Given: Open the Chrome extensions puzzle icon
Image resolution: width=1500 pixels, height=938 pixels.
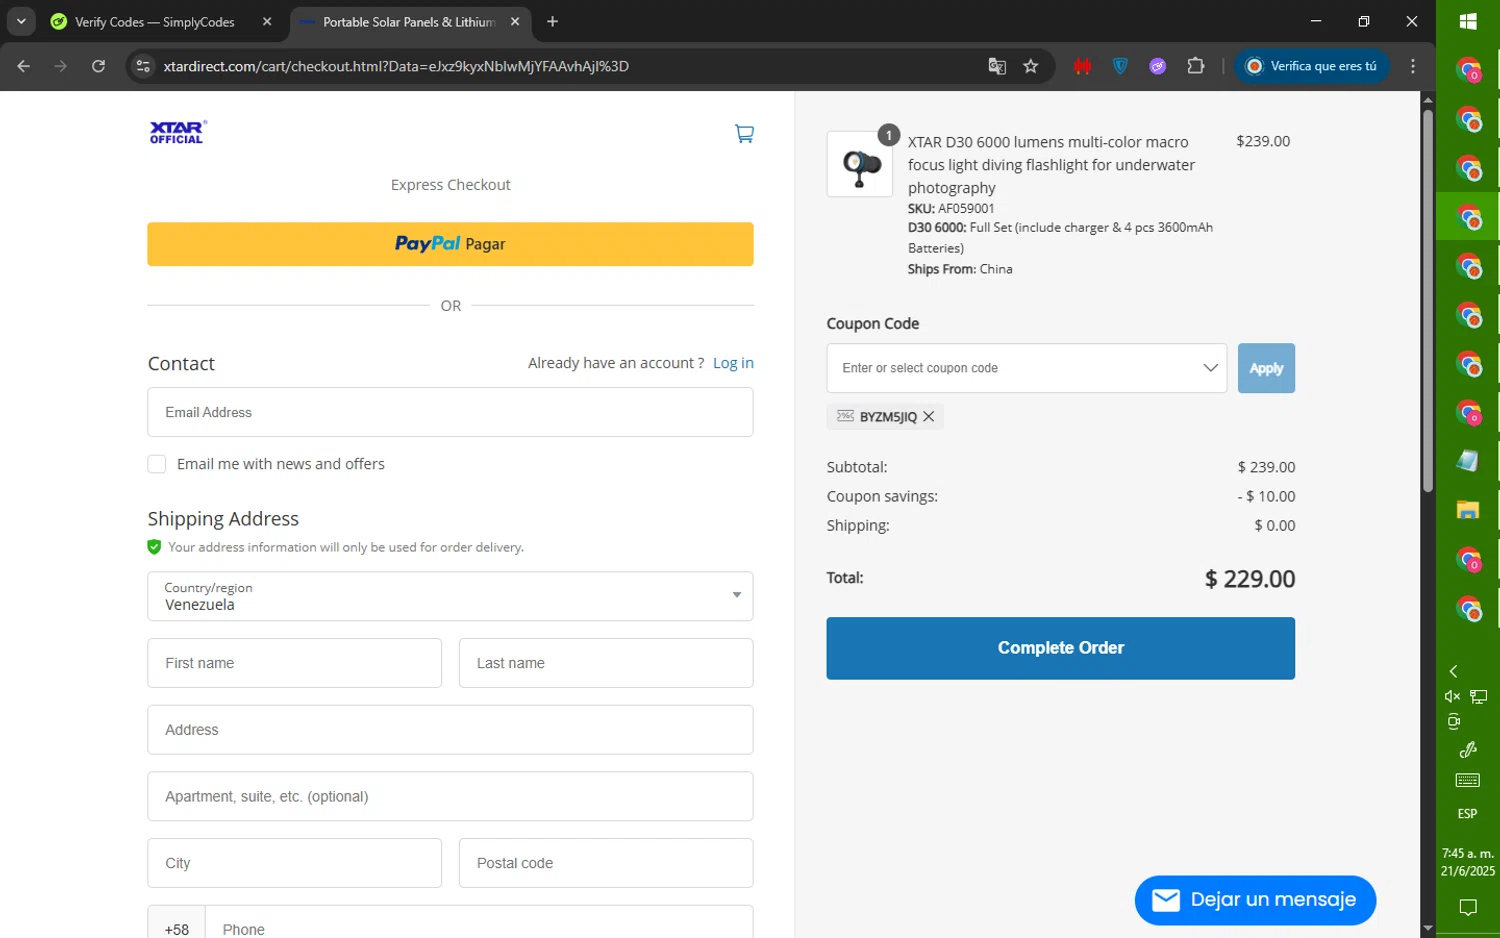Looking at the screenshot, I should tap(1196, 66).
